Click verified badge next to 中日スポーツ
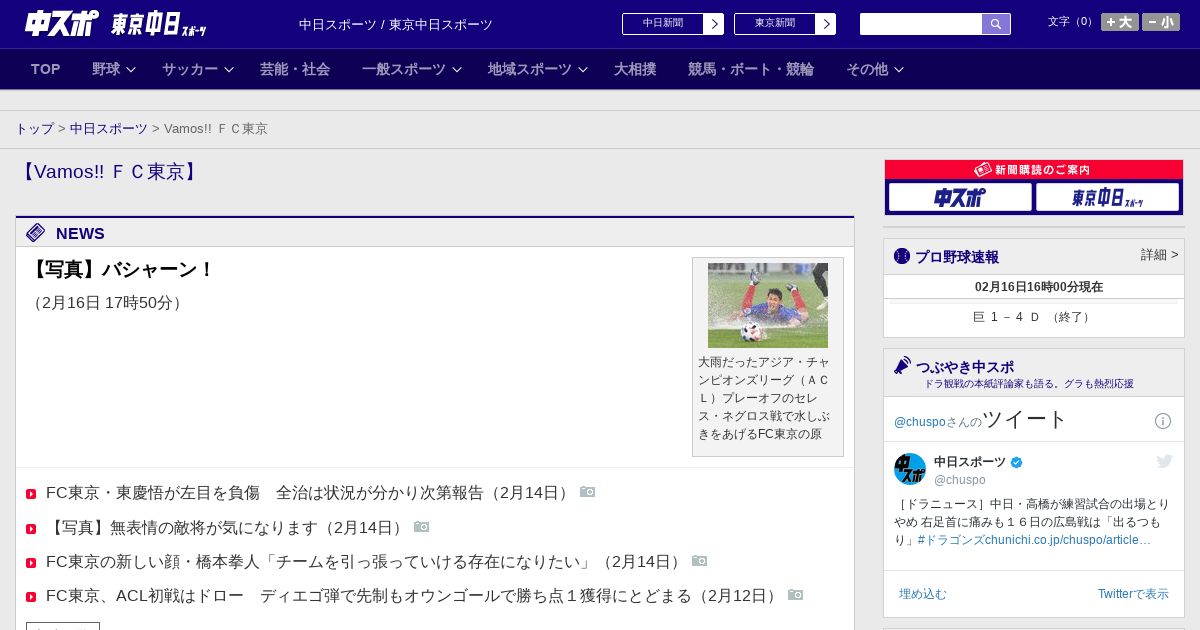Image resolution: width=1200 pixels, height=630 pixels. coord(1017,462)
